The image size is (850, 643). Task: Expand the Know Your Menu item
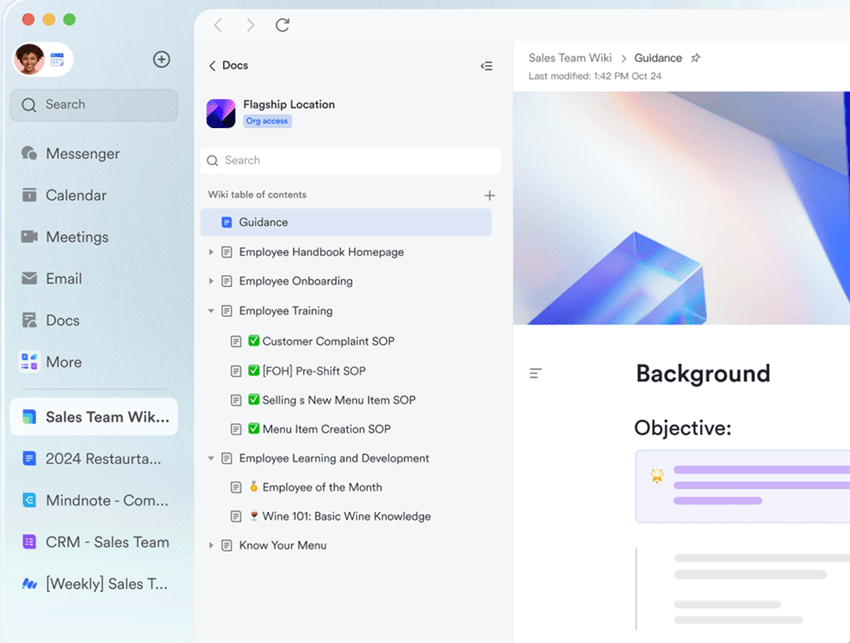click(x=211, y=545)
